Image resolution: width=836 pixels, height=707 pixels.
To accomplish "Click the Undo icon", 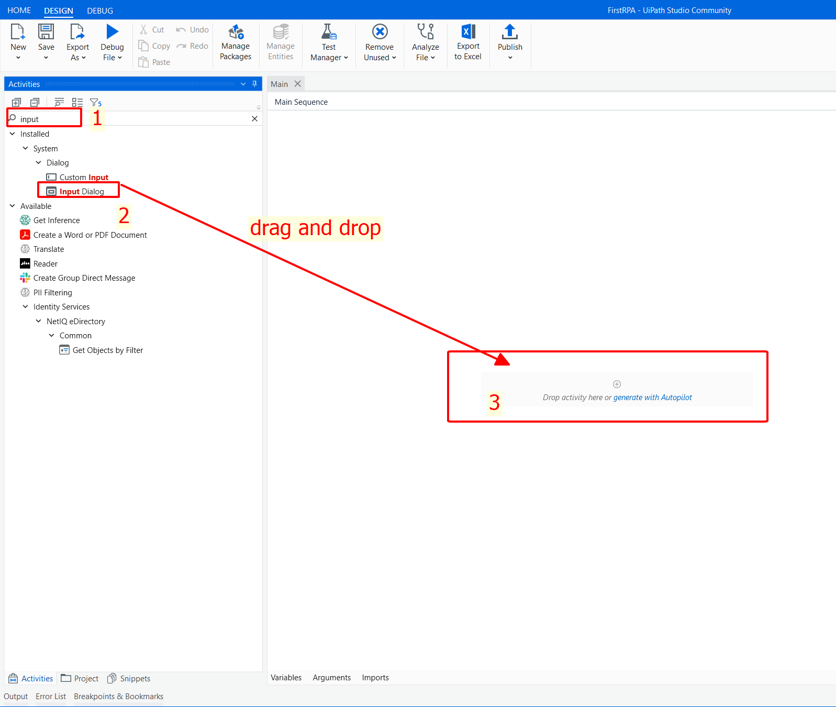I will click(181, 30).
